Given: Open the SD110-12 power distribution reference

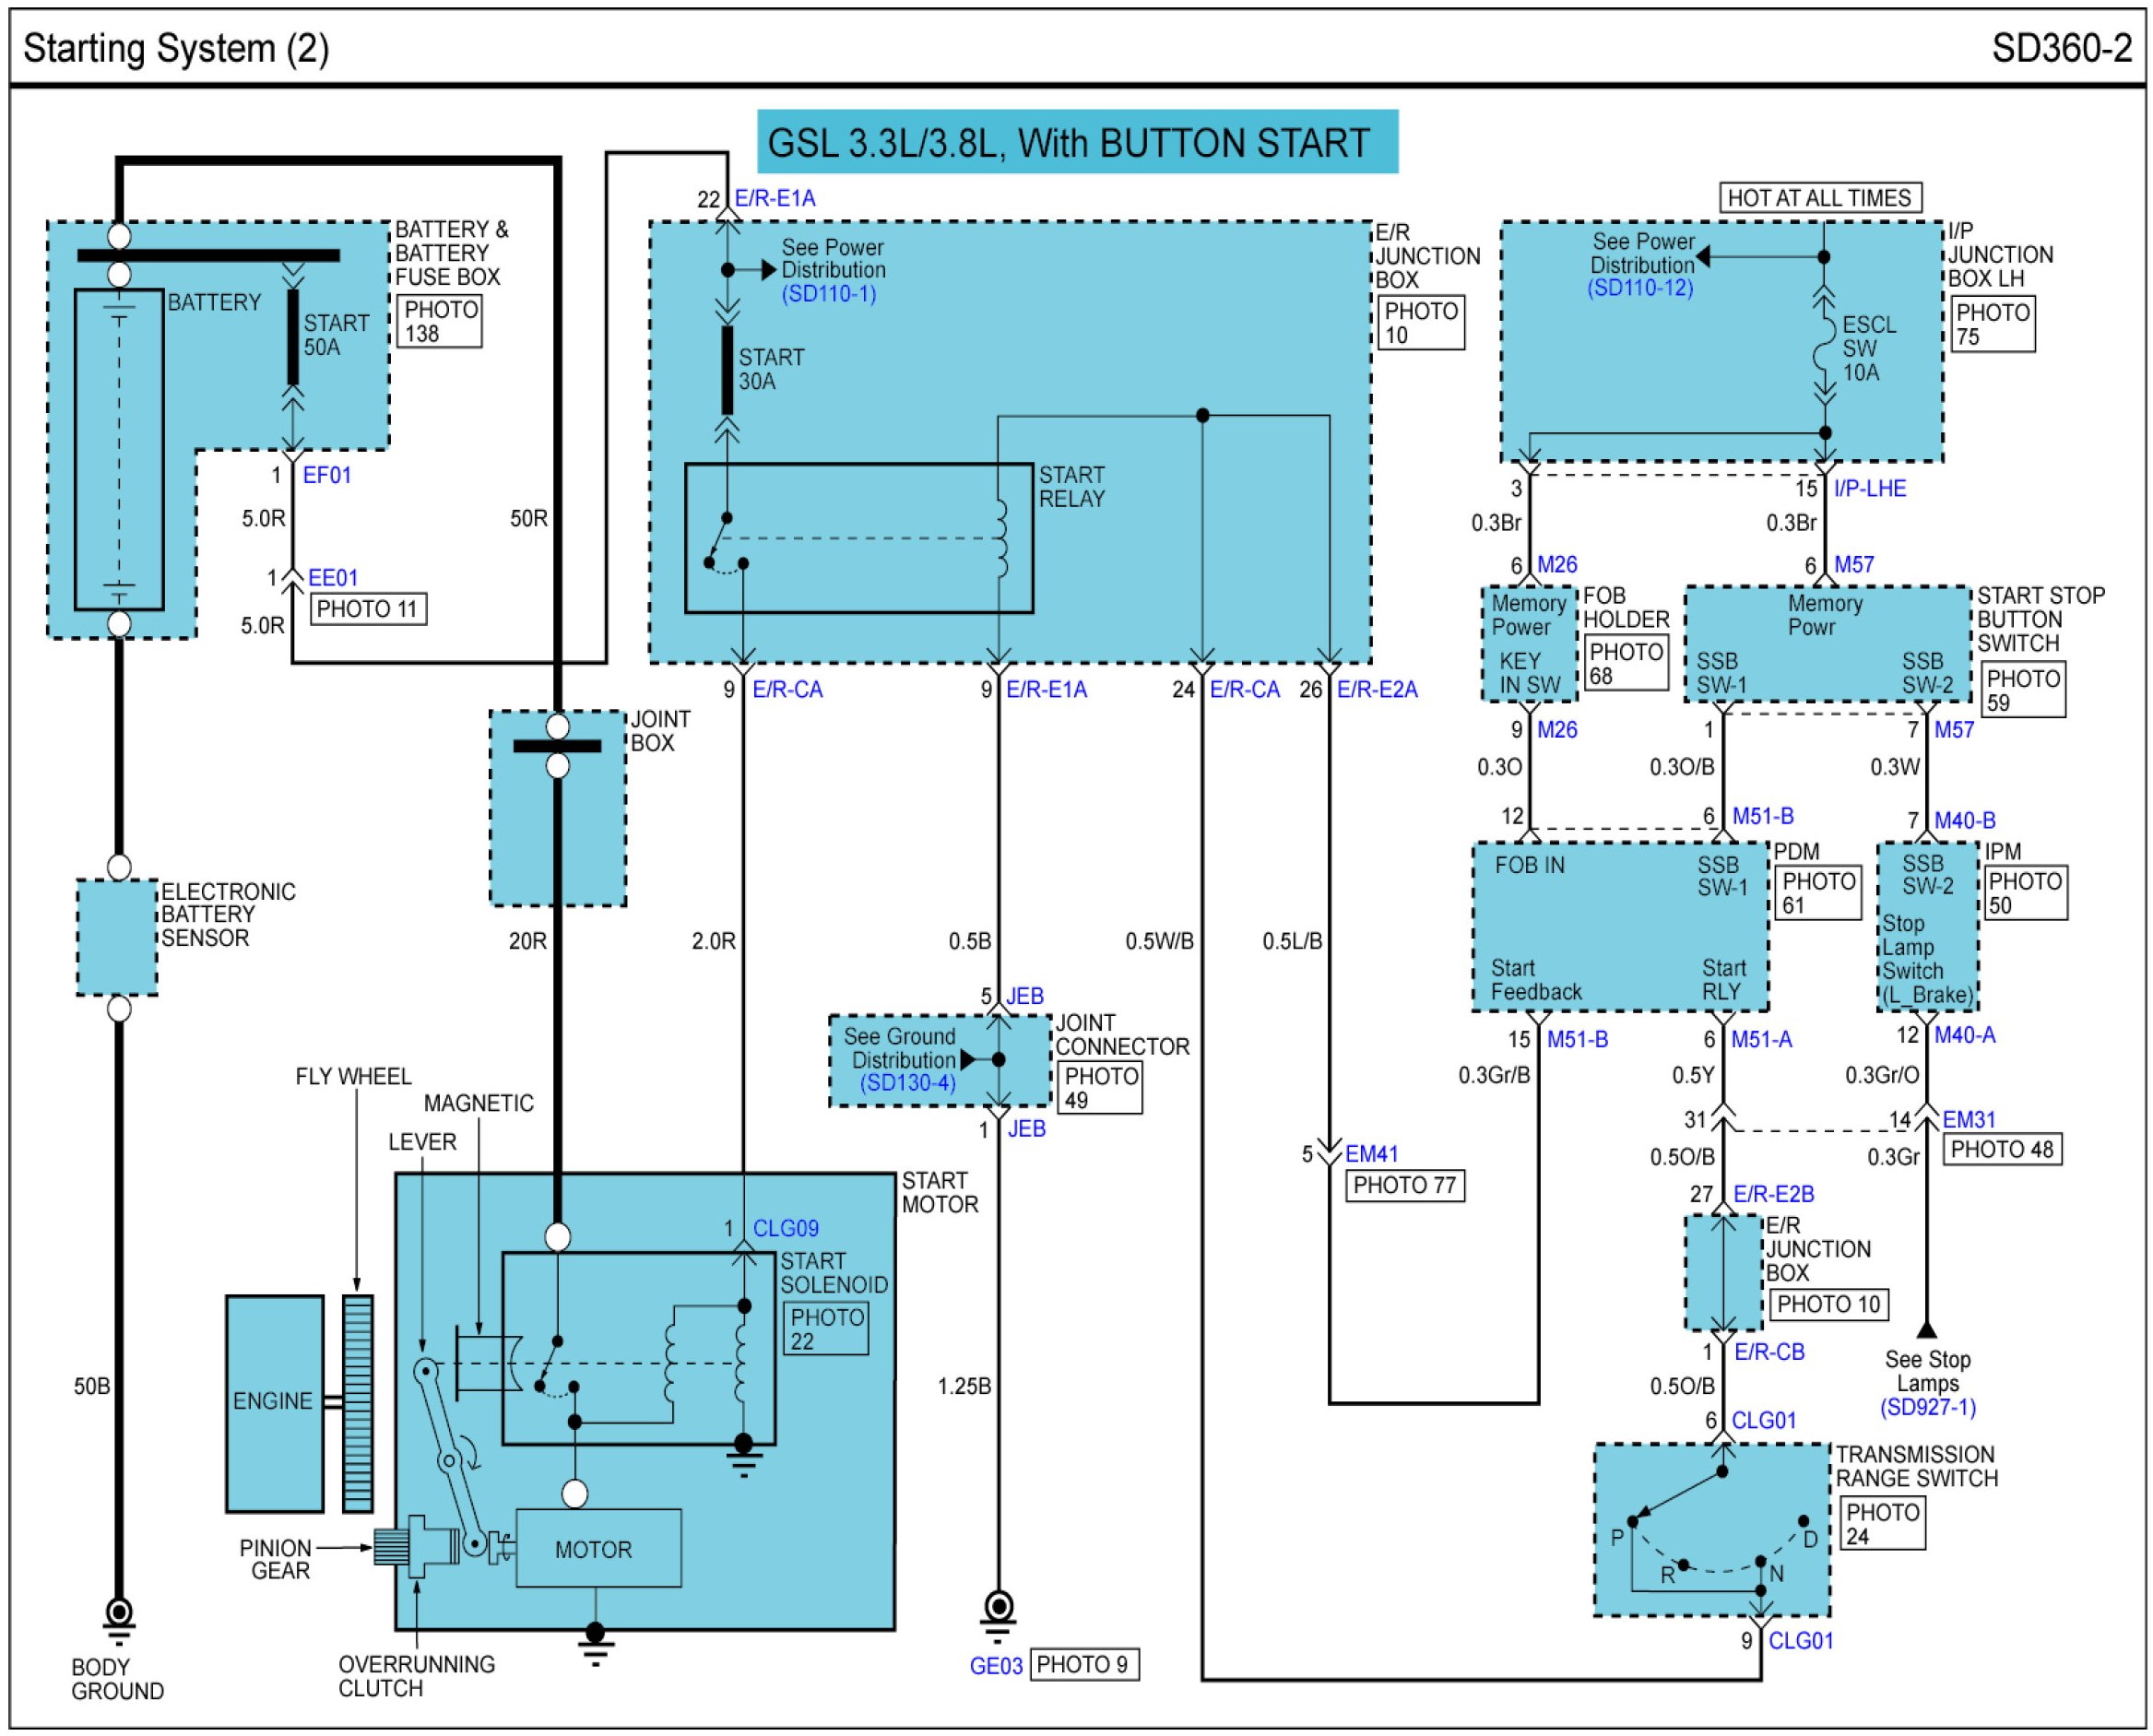Looking at the screenshot, I should click(x=1640, y=288).
